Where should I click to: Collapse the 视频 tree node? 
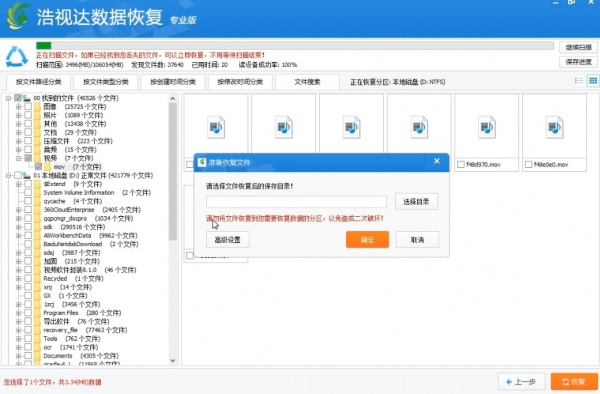click(18, 158)
